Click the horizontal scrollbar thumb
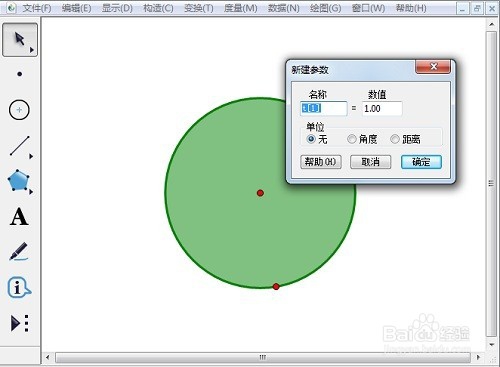 pyautogui.click(x=263, y=358)
